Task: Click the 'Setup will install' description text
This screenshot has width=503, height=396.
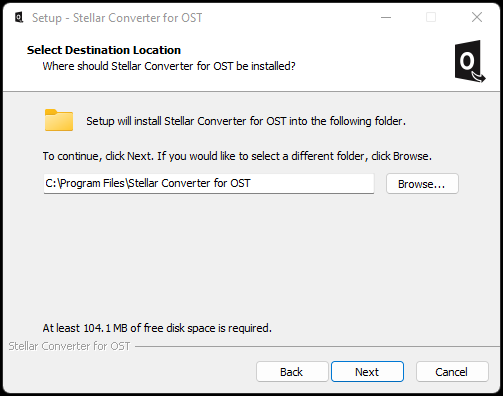Action: click(x=246, y=121)
